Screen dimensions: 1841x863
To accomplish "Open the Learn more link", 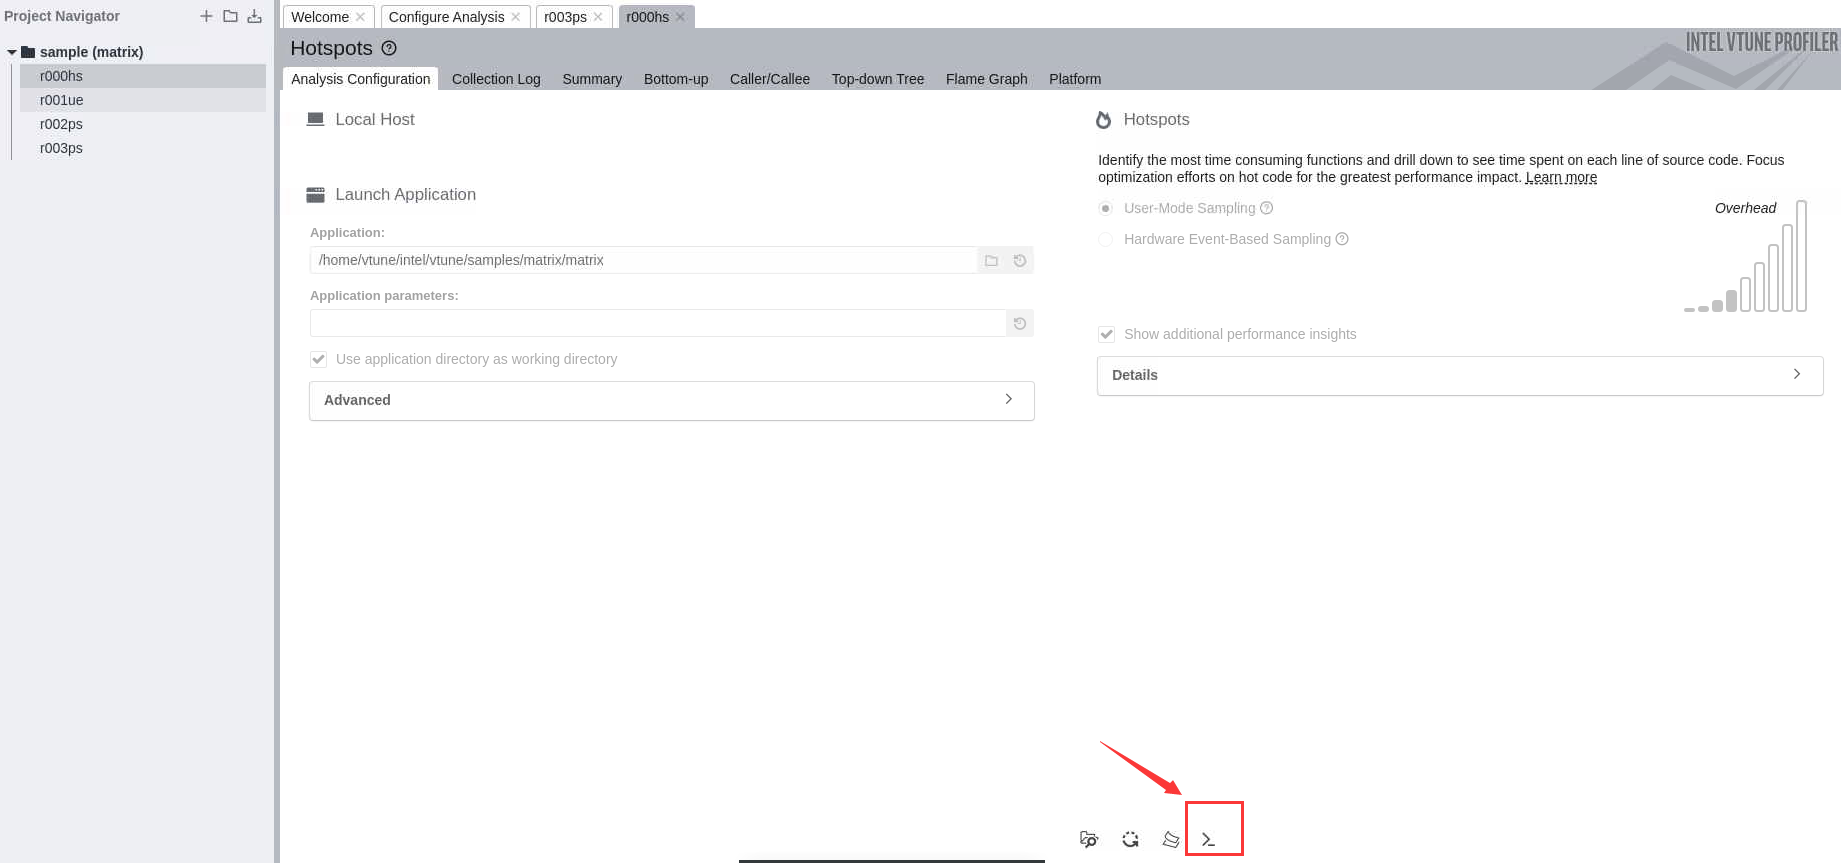I will [1561, 177].
